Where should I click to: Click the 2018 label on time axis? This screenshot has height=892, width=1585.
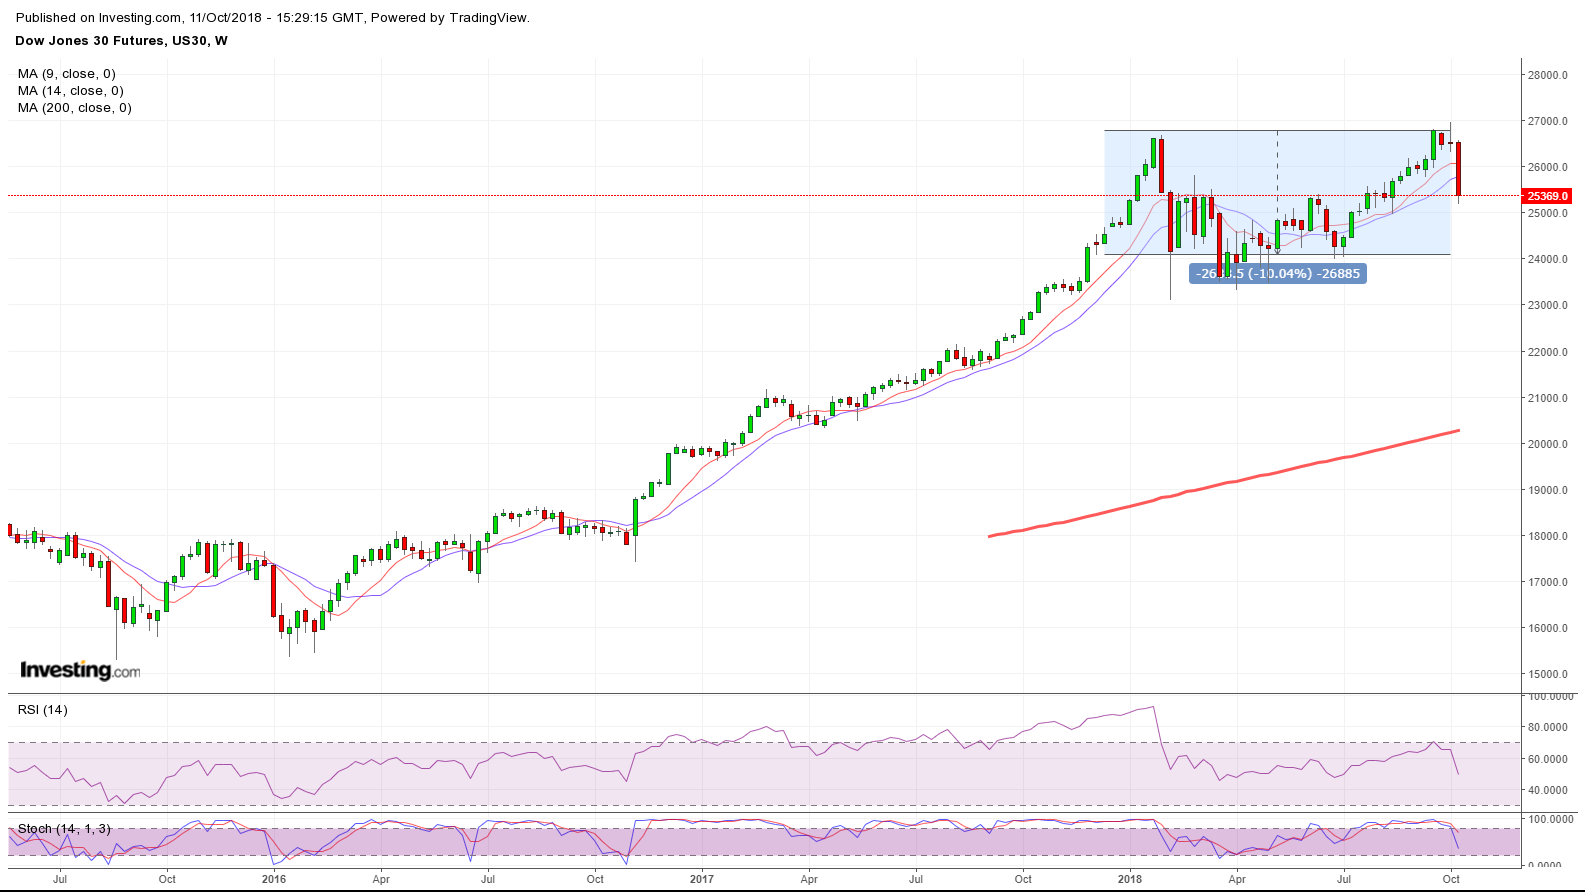pyautogui.click(x=1130, y=880)
